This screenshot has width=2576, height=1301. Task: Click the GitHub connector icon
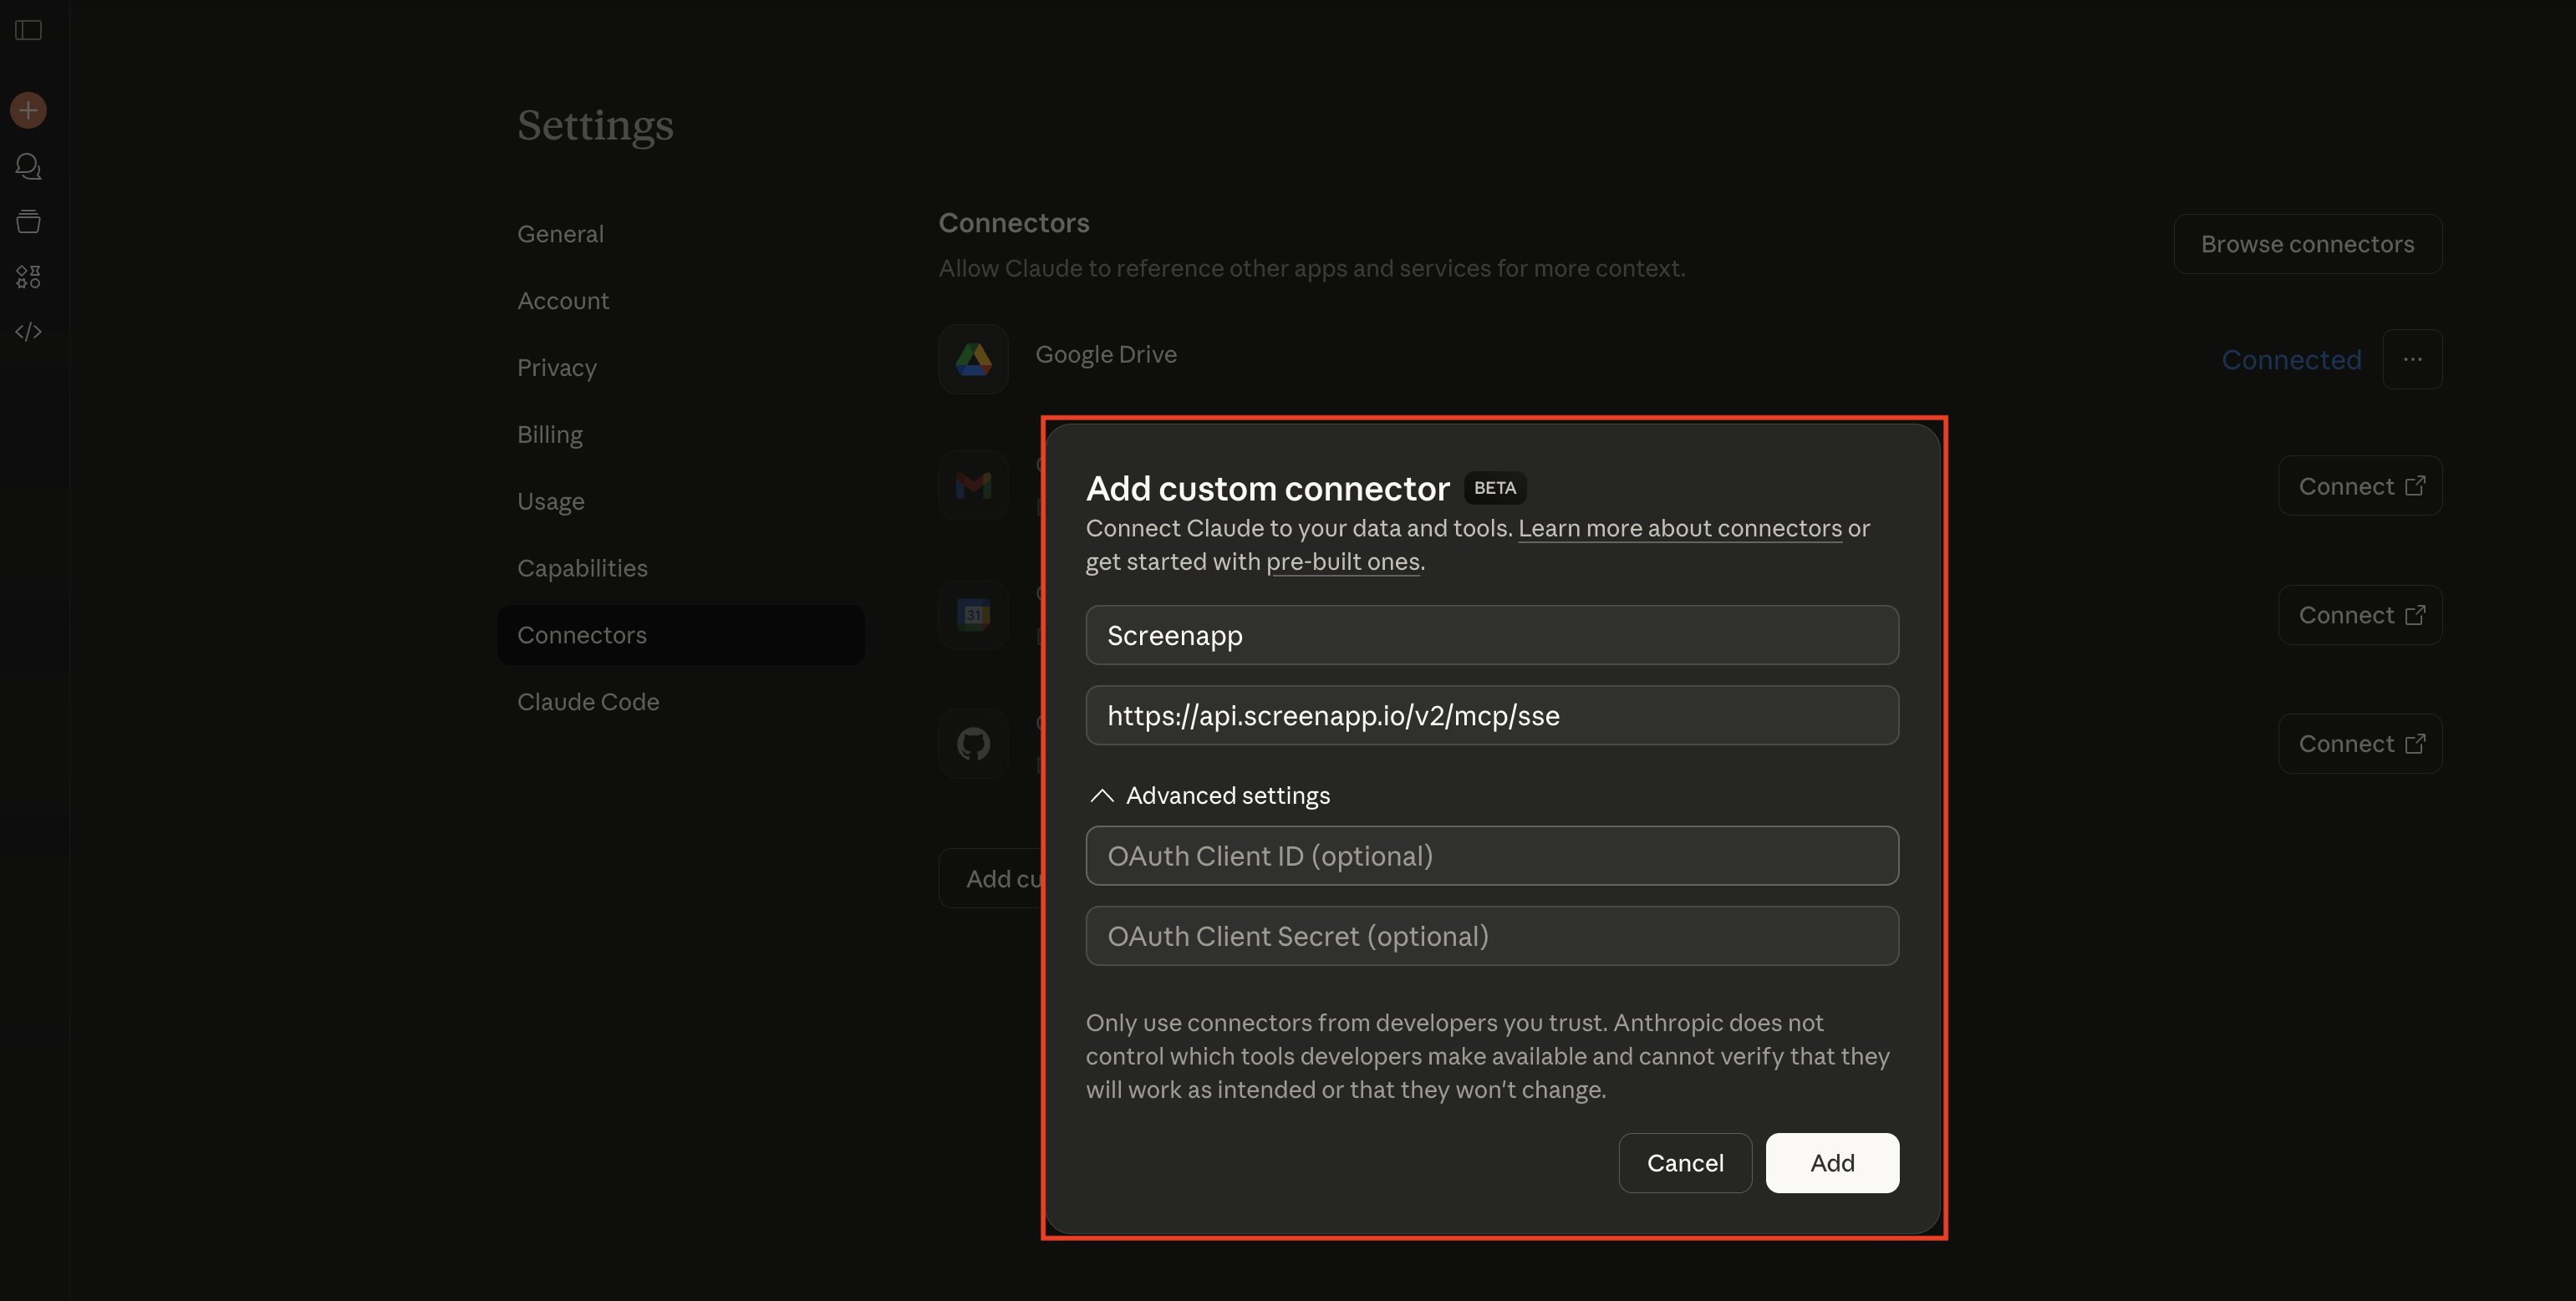pos(972,743)
